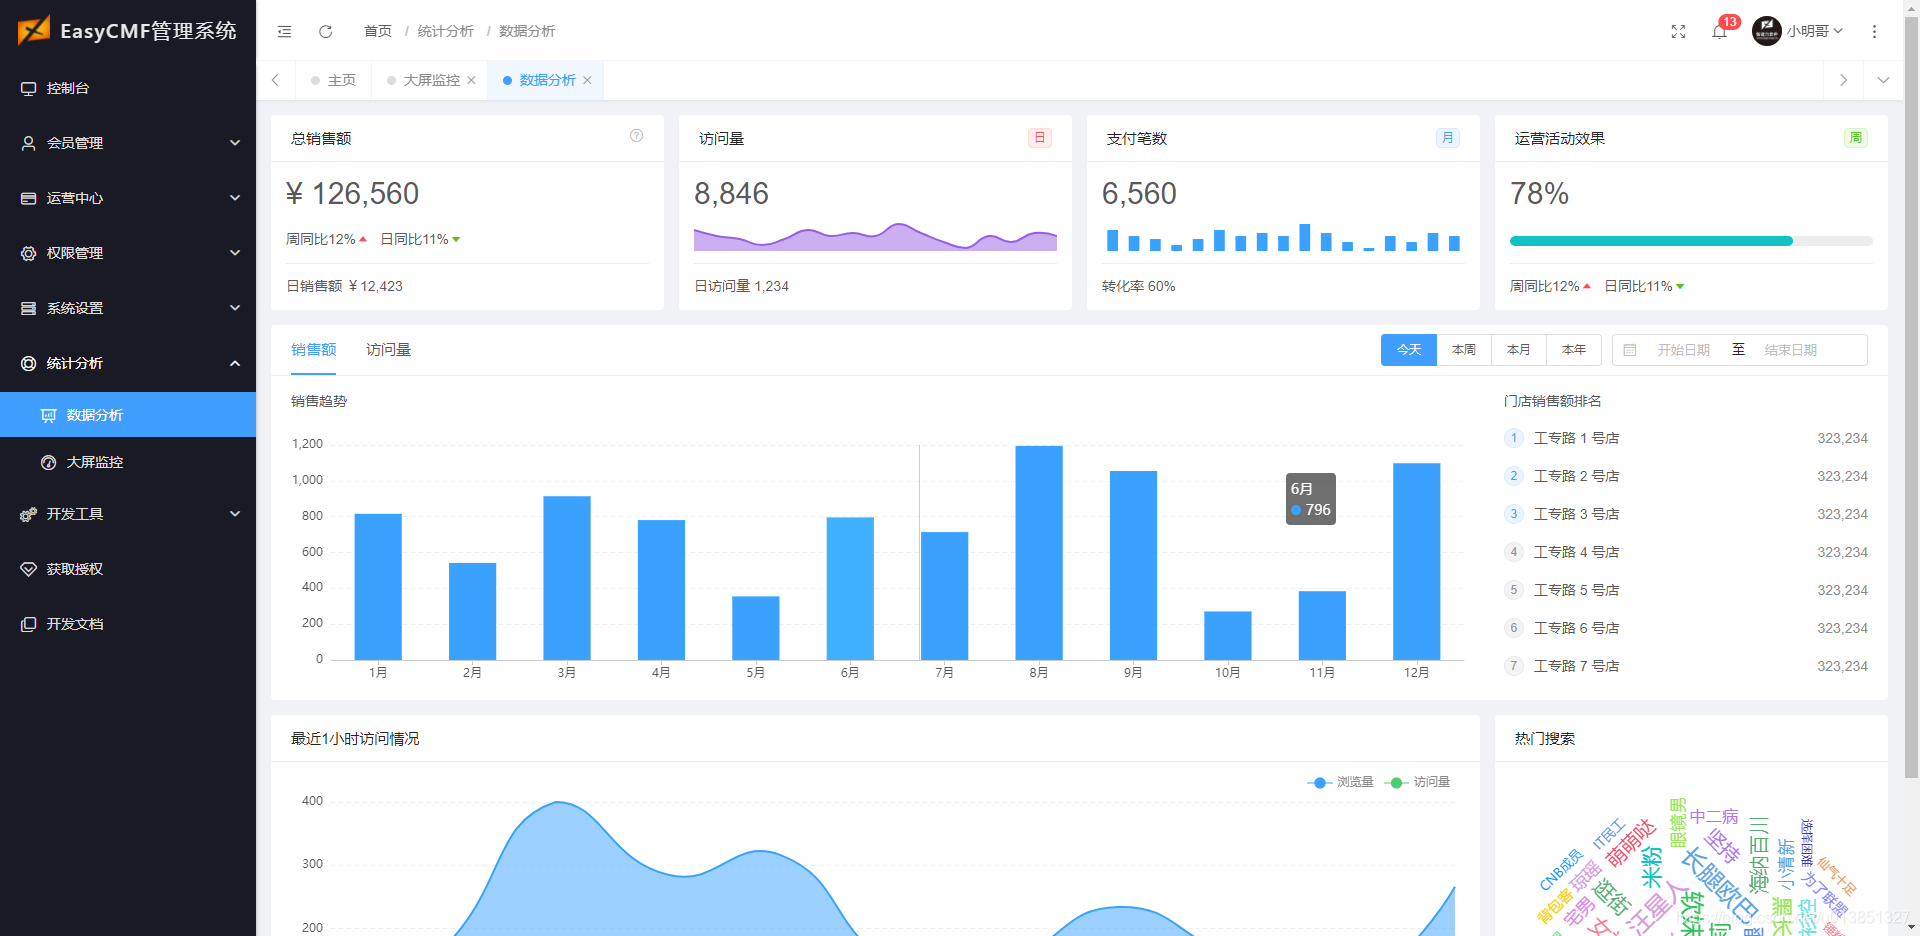The width and height of the screenshot is (1920, 936).
Task: Switch to the 大屏监控 tab
Action: pyautogui.click(x=428, y=80)
